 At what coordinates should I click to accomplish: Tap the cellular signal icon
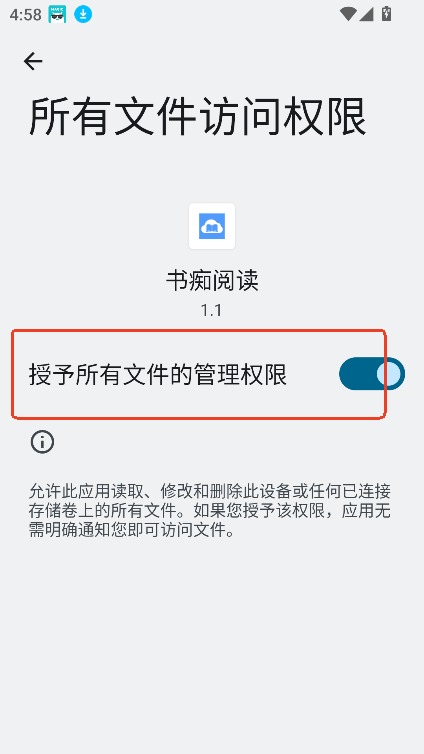tap(366, 14)
